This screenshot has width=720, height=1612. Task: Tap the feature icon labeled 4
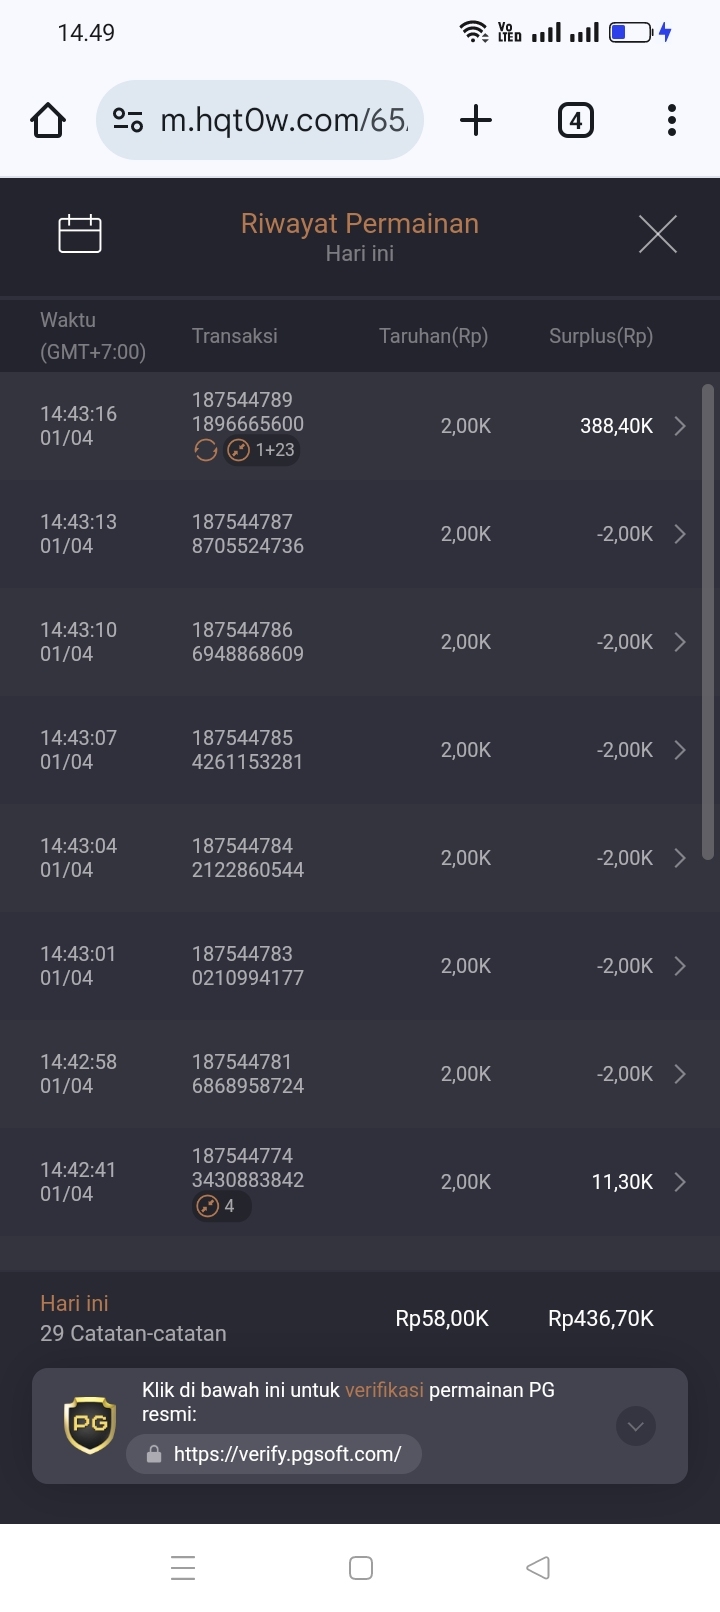tap(220, 1206)
